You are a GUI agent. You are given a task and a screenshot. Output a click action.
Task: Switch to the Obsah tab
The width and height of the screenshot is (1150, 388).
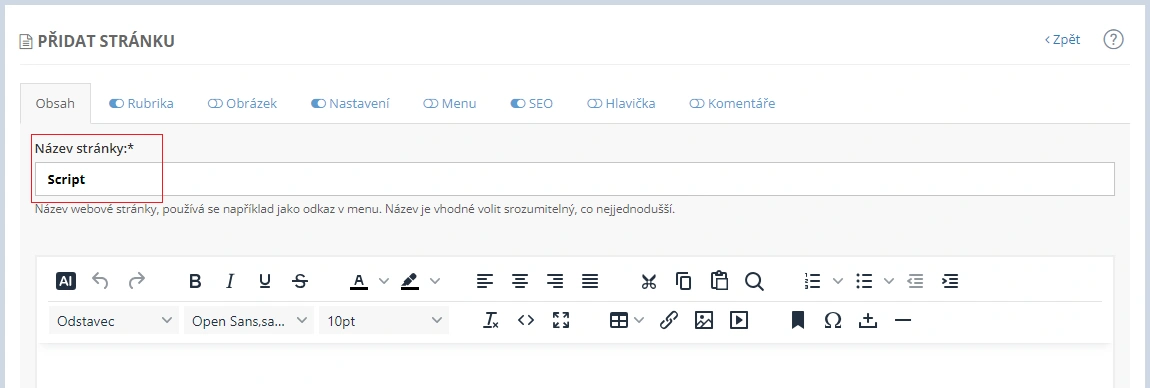tap(55, 103)
